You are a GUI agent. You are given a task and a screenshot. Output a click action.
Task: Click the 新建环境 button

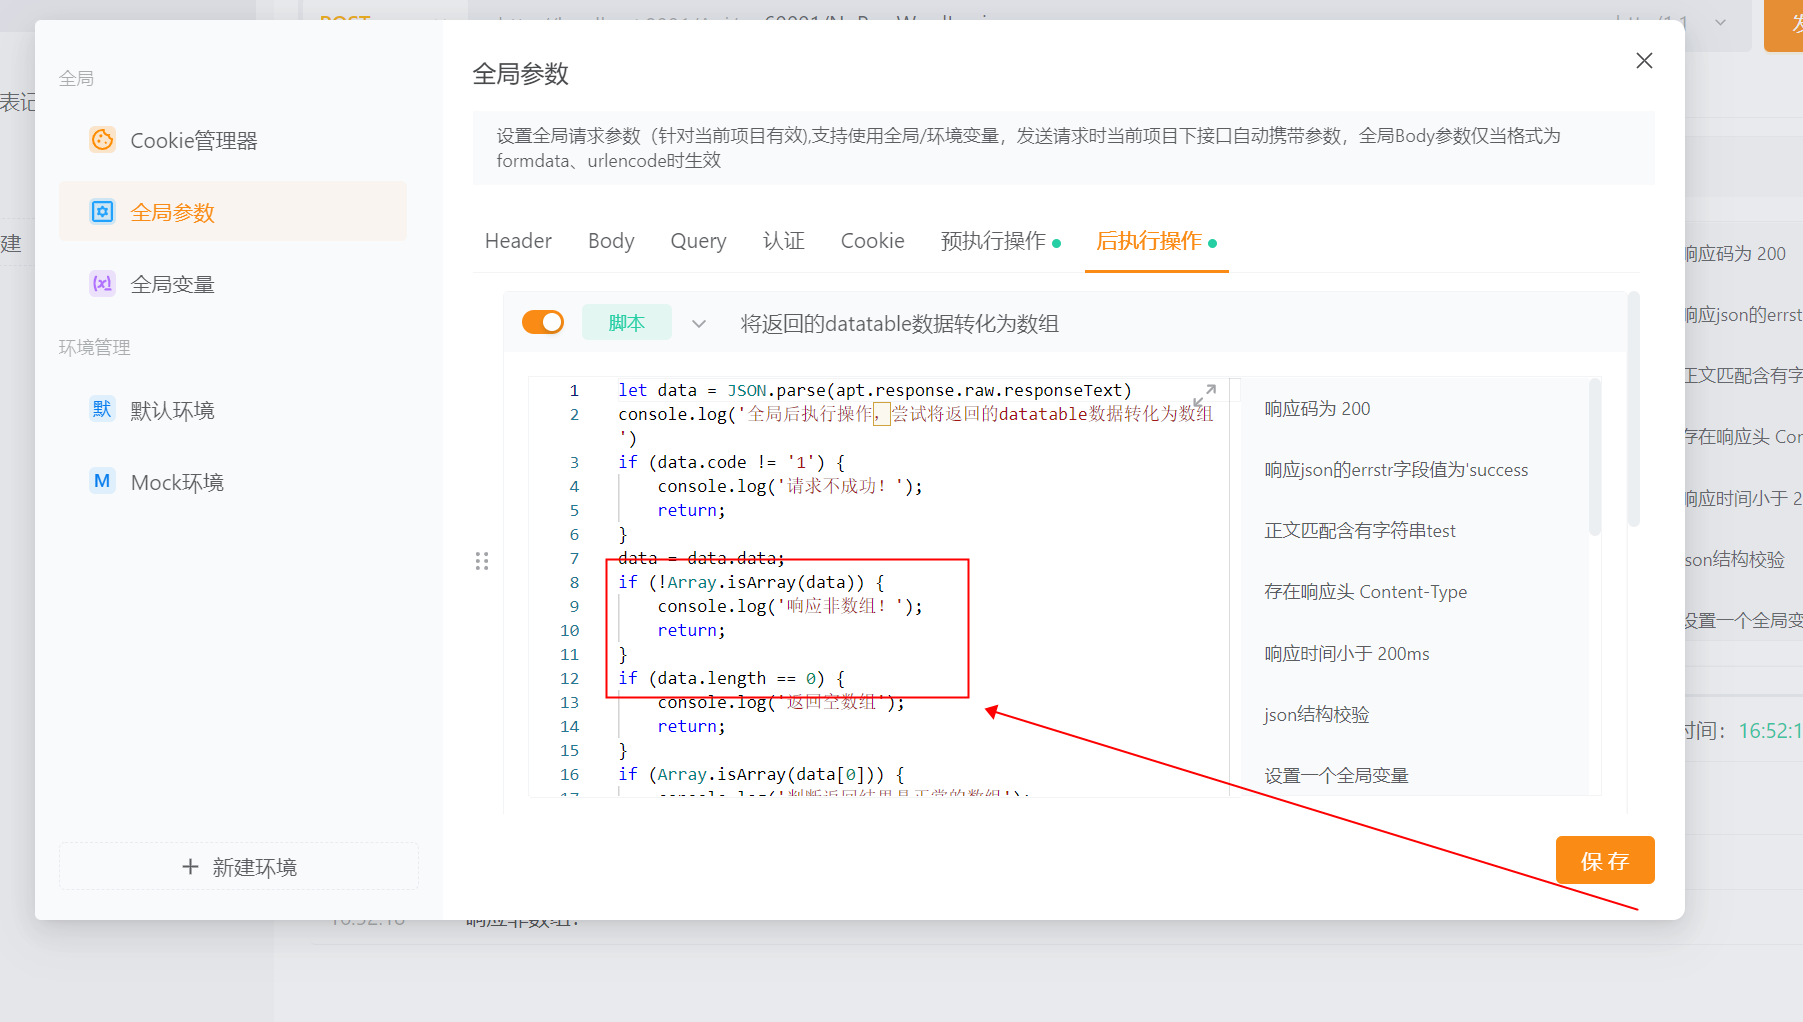239,866
